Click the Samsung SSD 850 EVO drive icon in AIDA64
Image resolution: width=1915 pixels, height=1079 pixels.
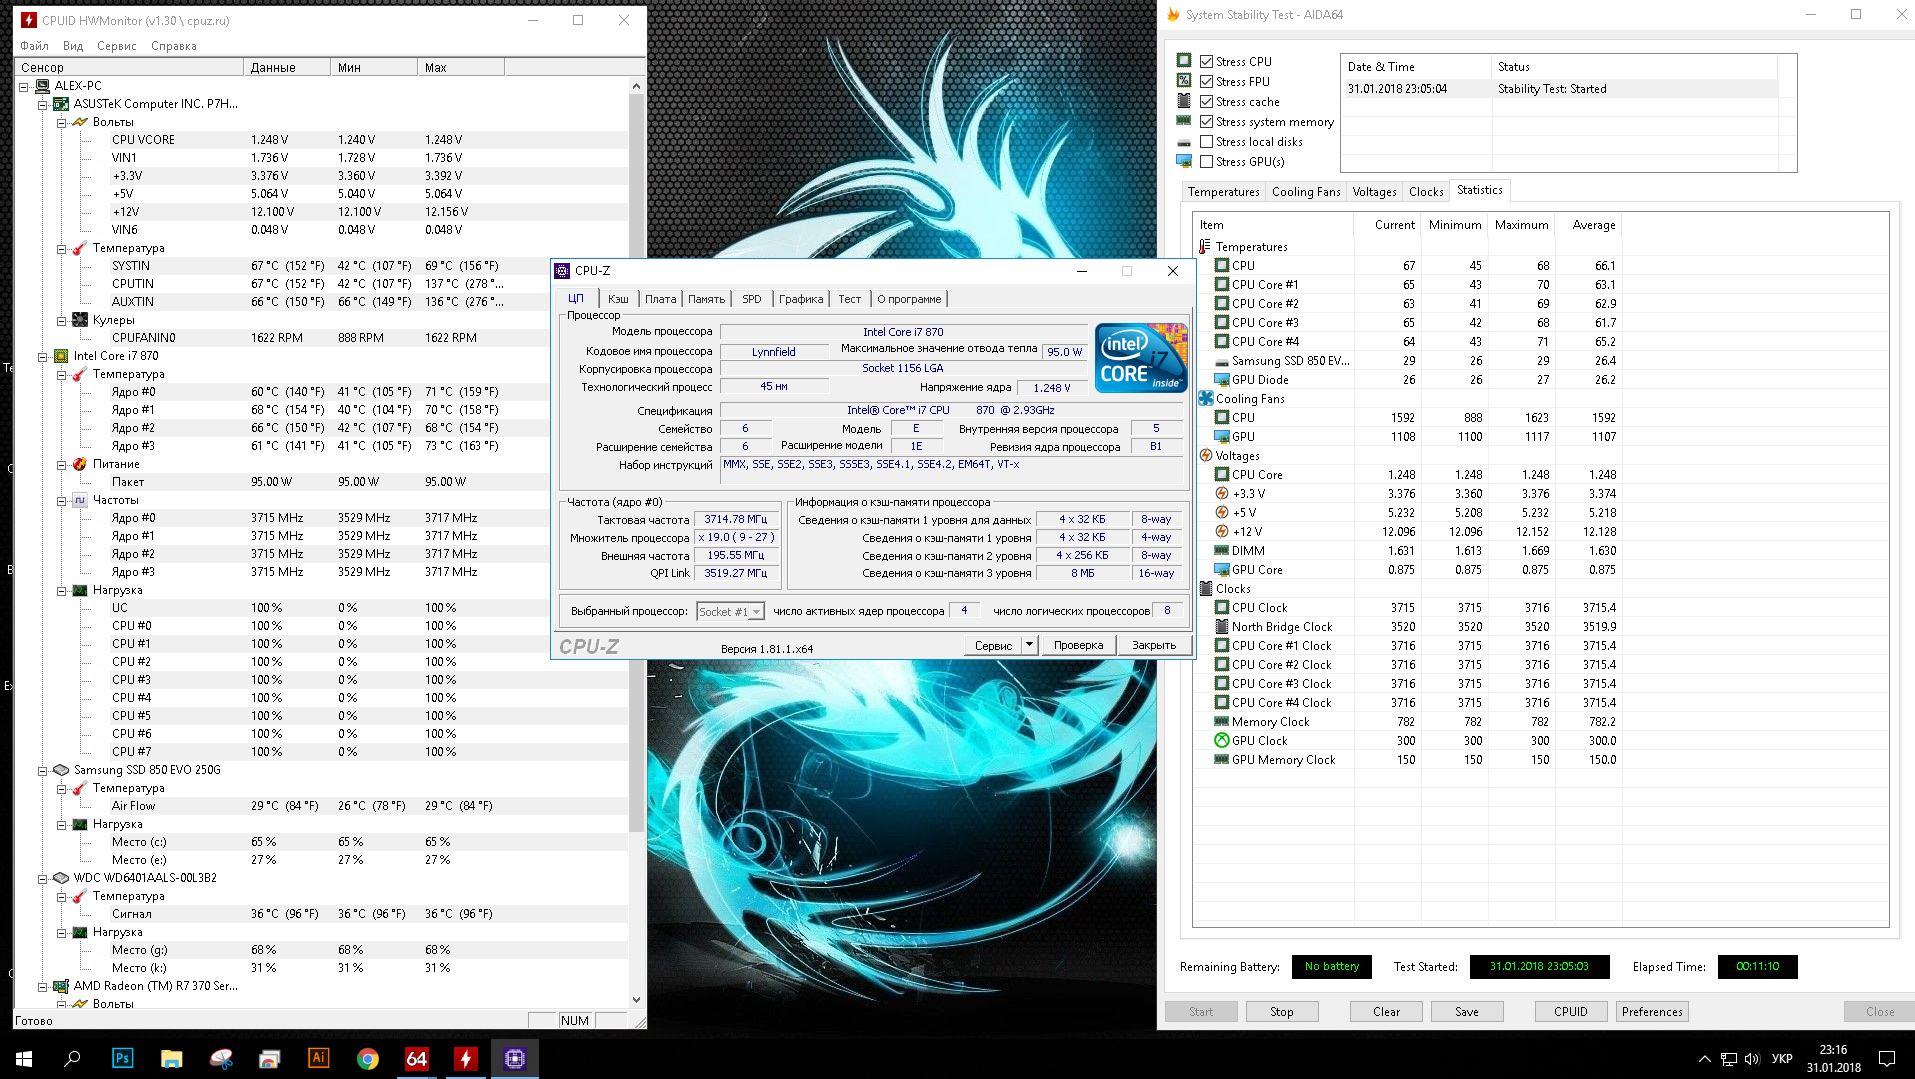tap(1221, 360)
